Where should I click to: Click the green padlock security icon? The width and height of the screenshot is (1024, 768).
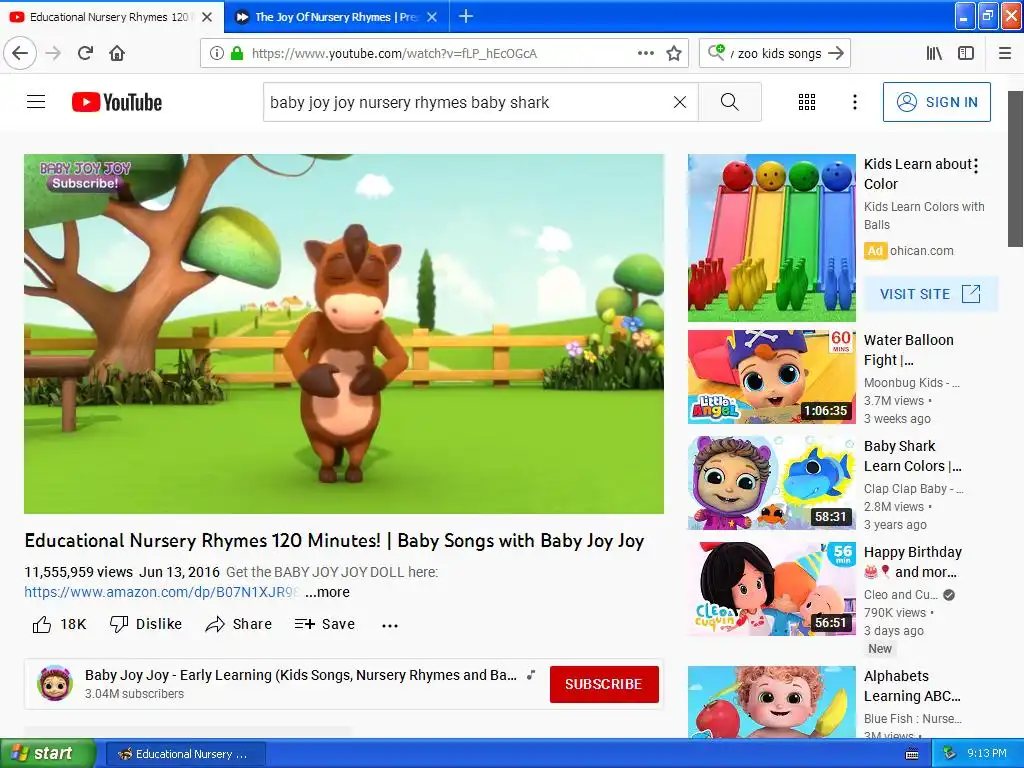click(x=237, y=53)
